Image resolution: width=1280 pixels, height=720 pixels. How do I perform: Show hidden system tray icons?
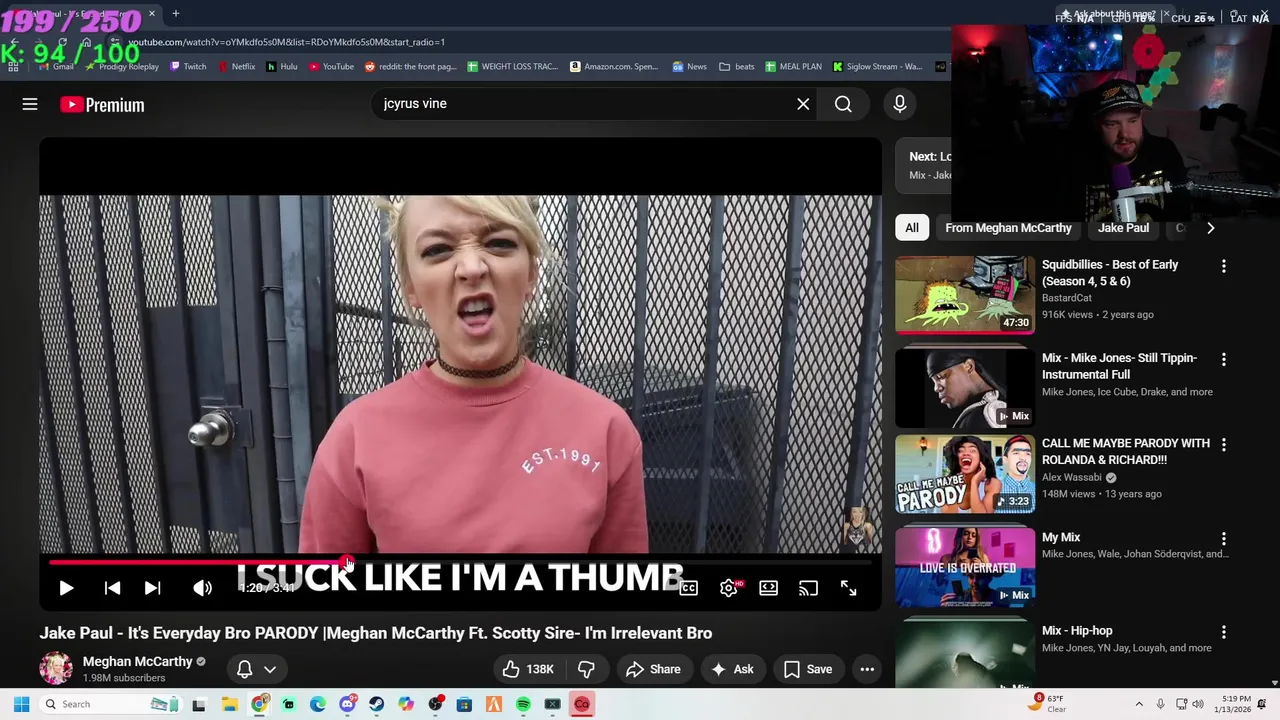point(1138,704)
